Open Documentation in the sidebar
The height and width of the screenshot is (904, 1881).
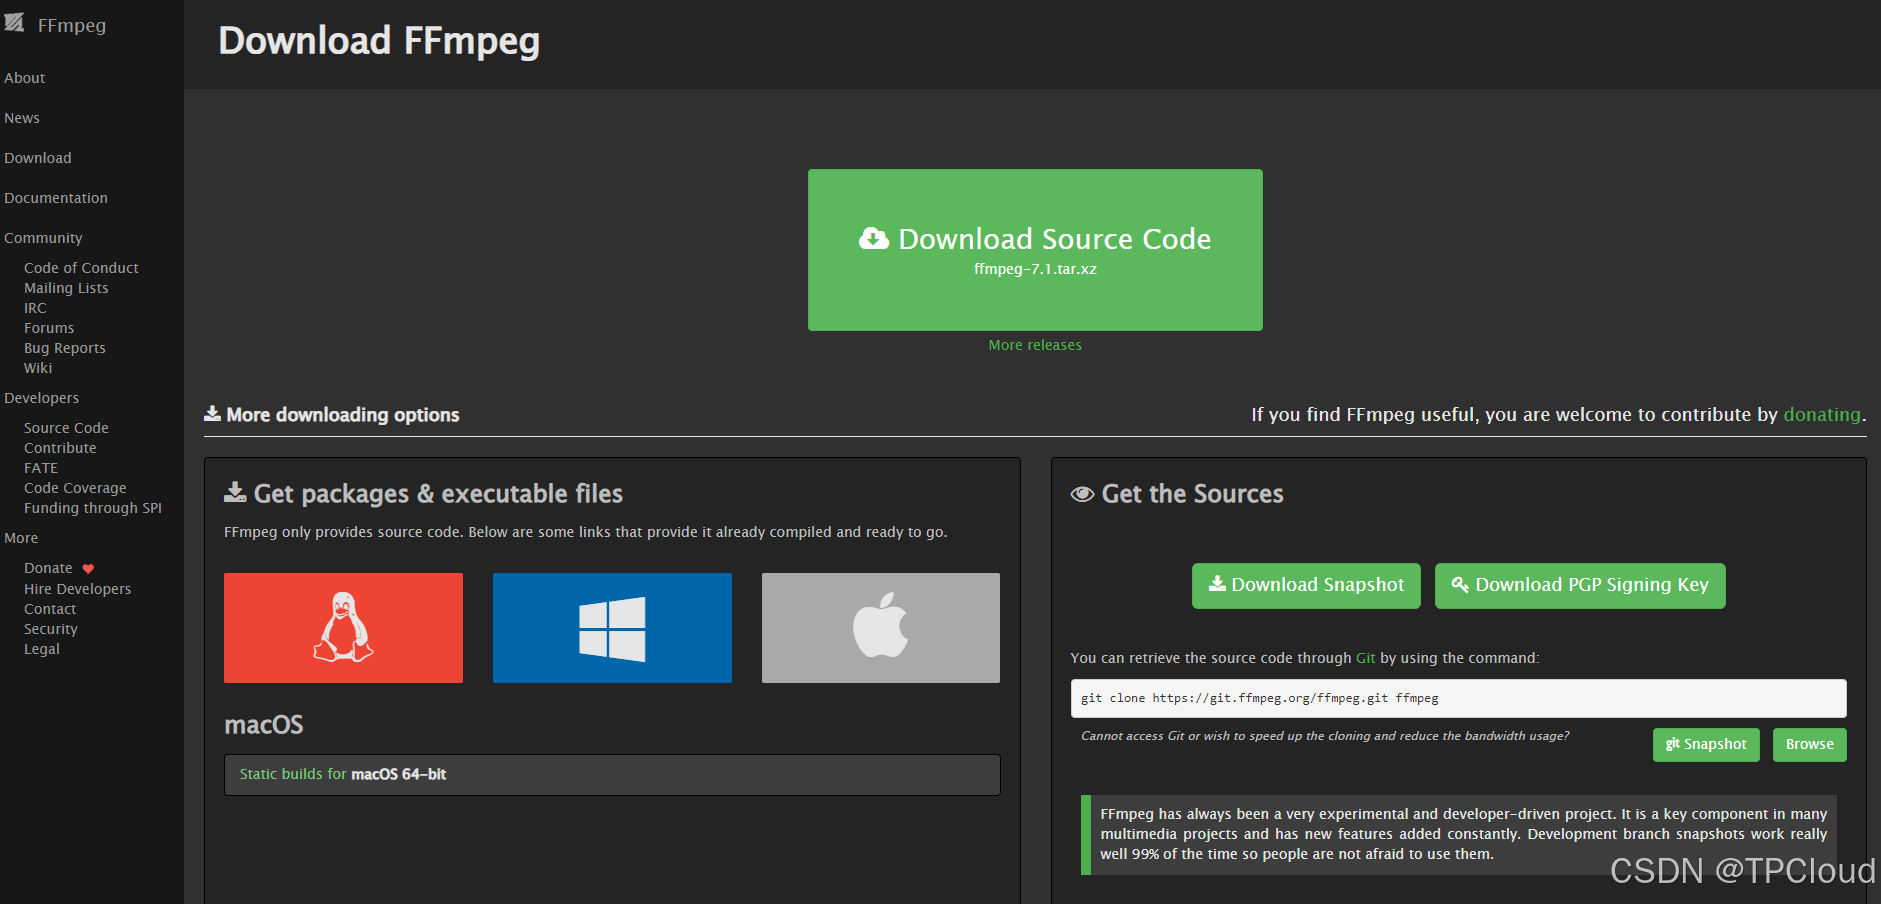[56, 198]
